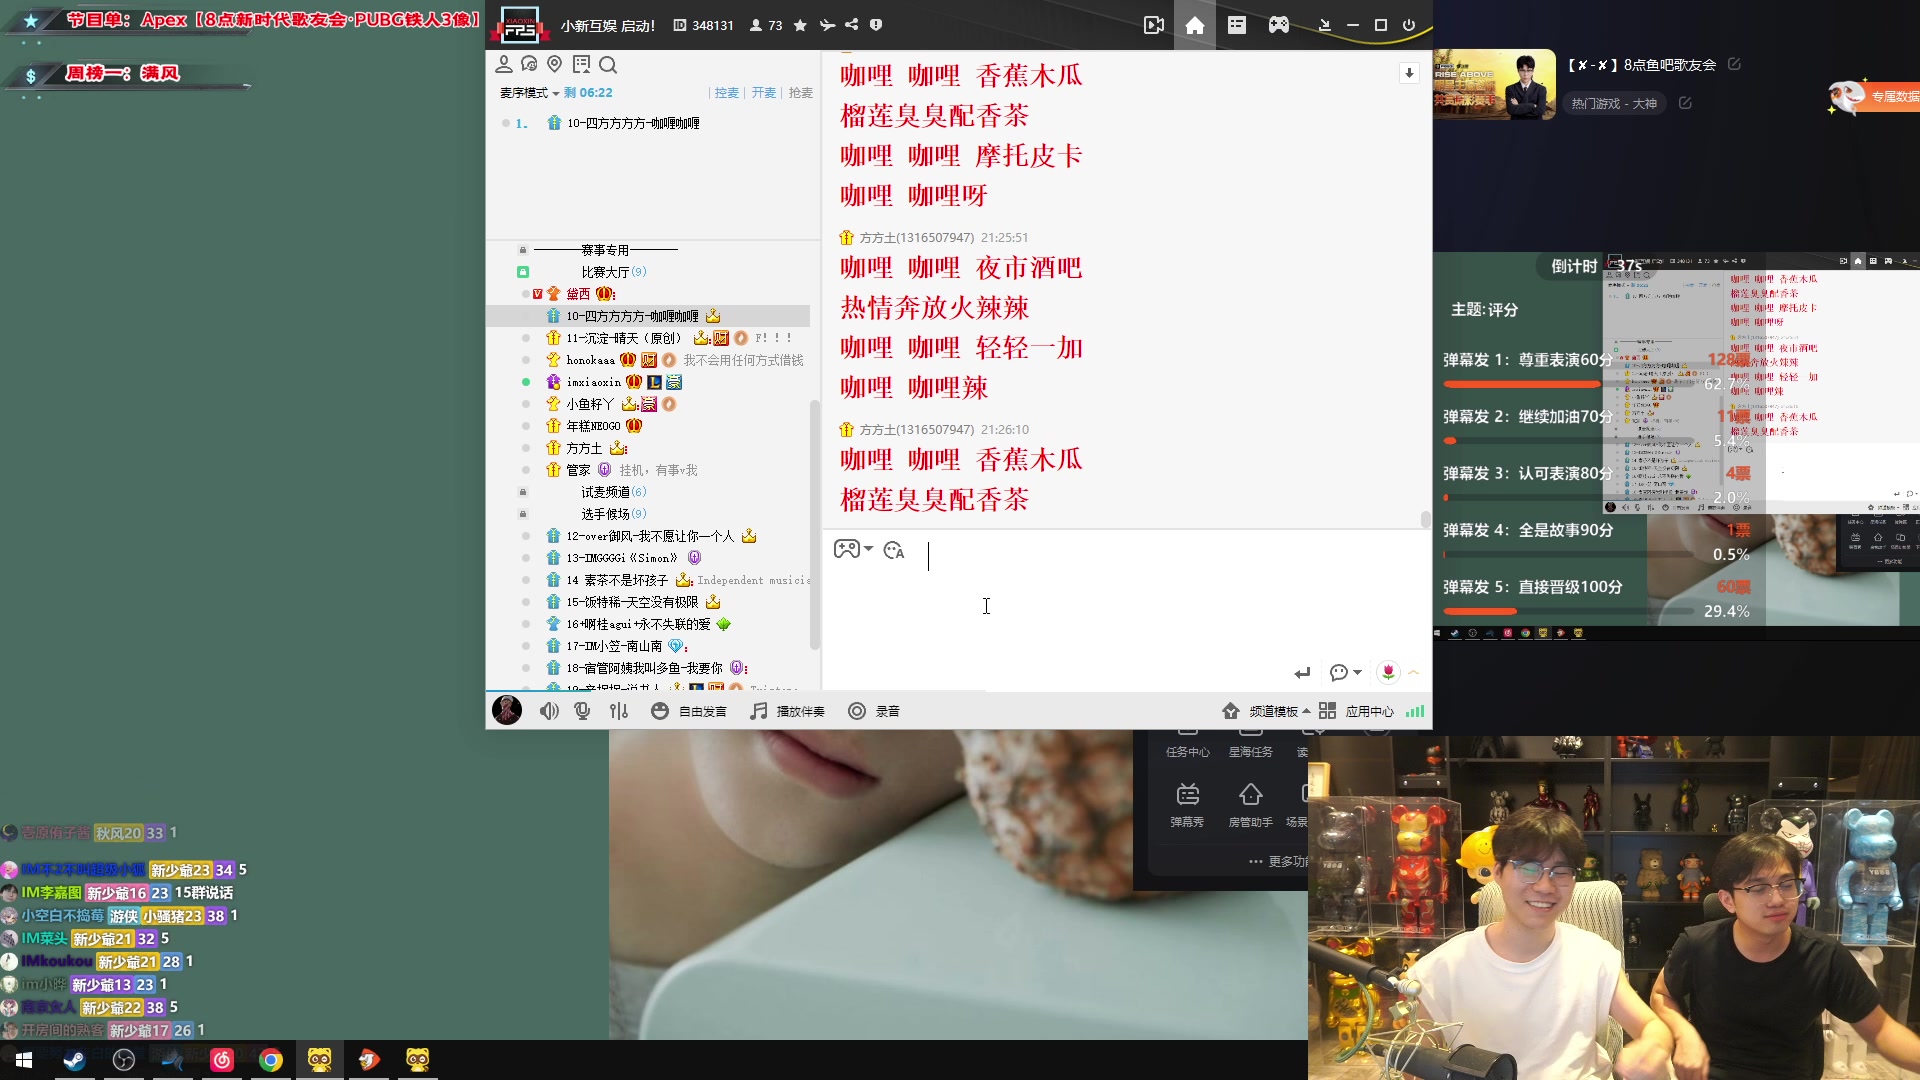Mute the speaker volume icon on bottom bar
The height and width of the screenshot is (1080, 1920).
click(x=549, y=711)
